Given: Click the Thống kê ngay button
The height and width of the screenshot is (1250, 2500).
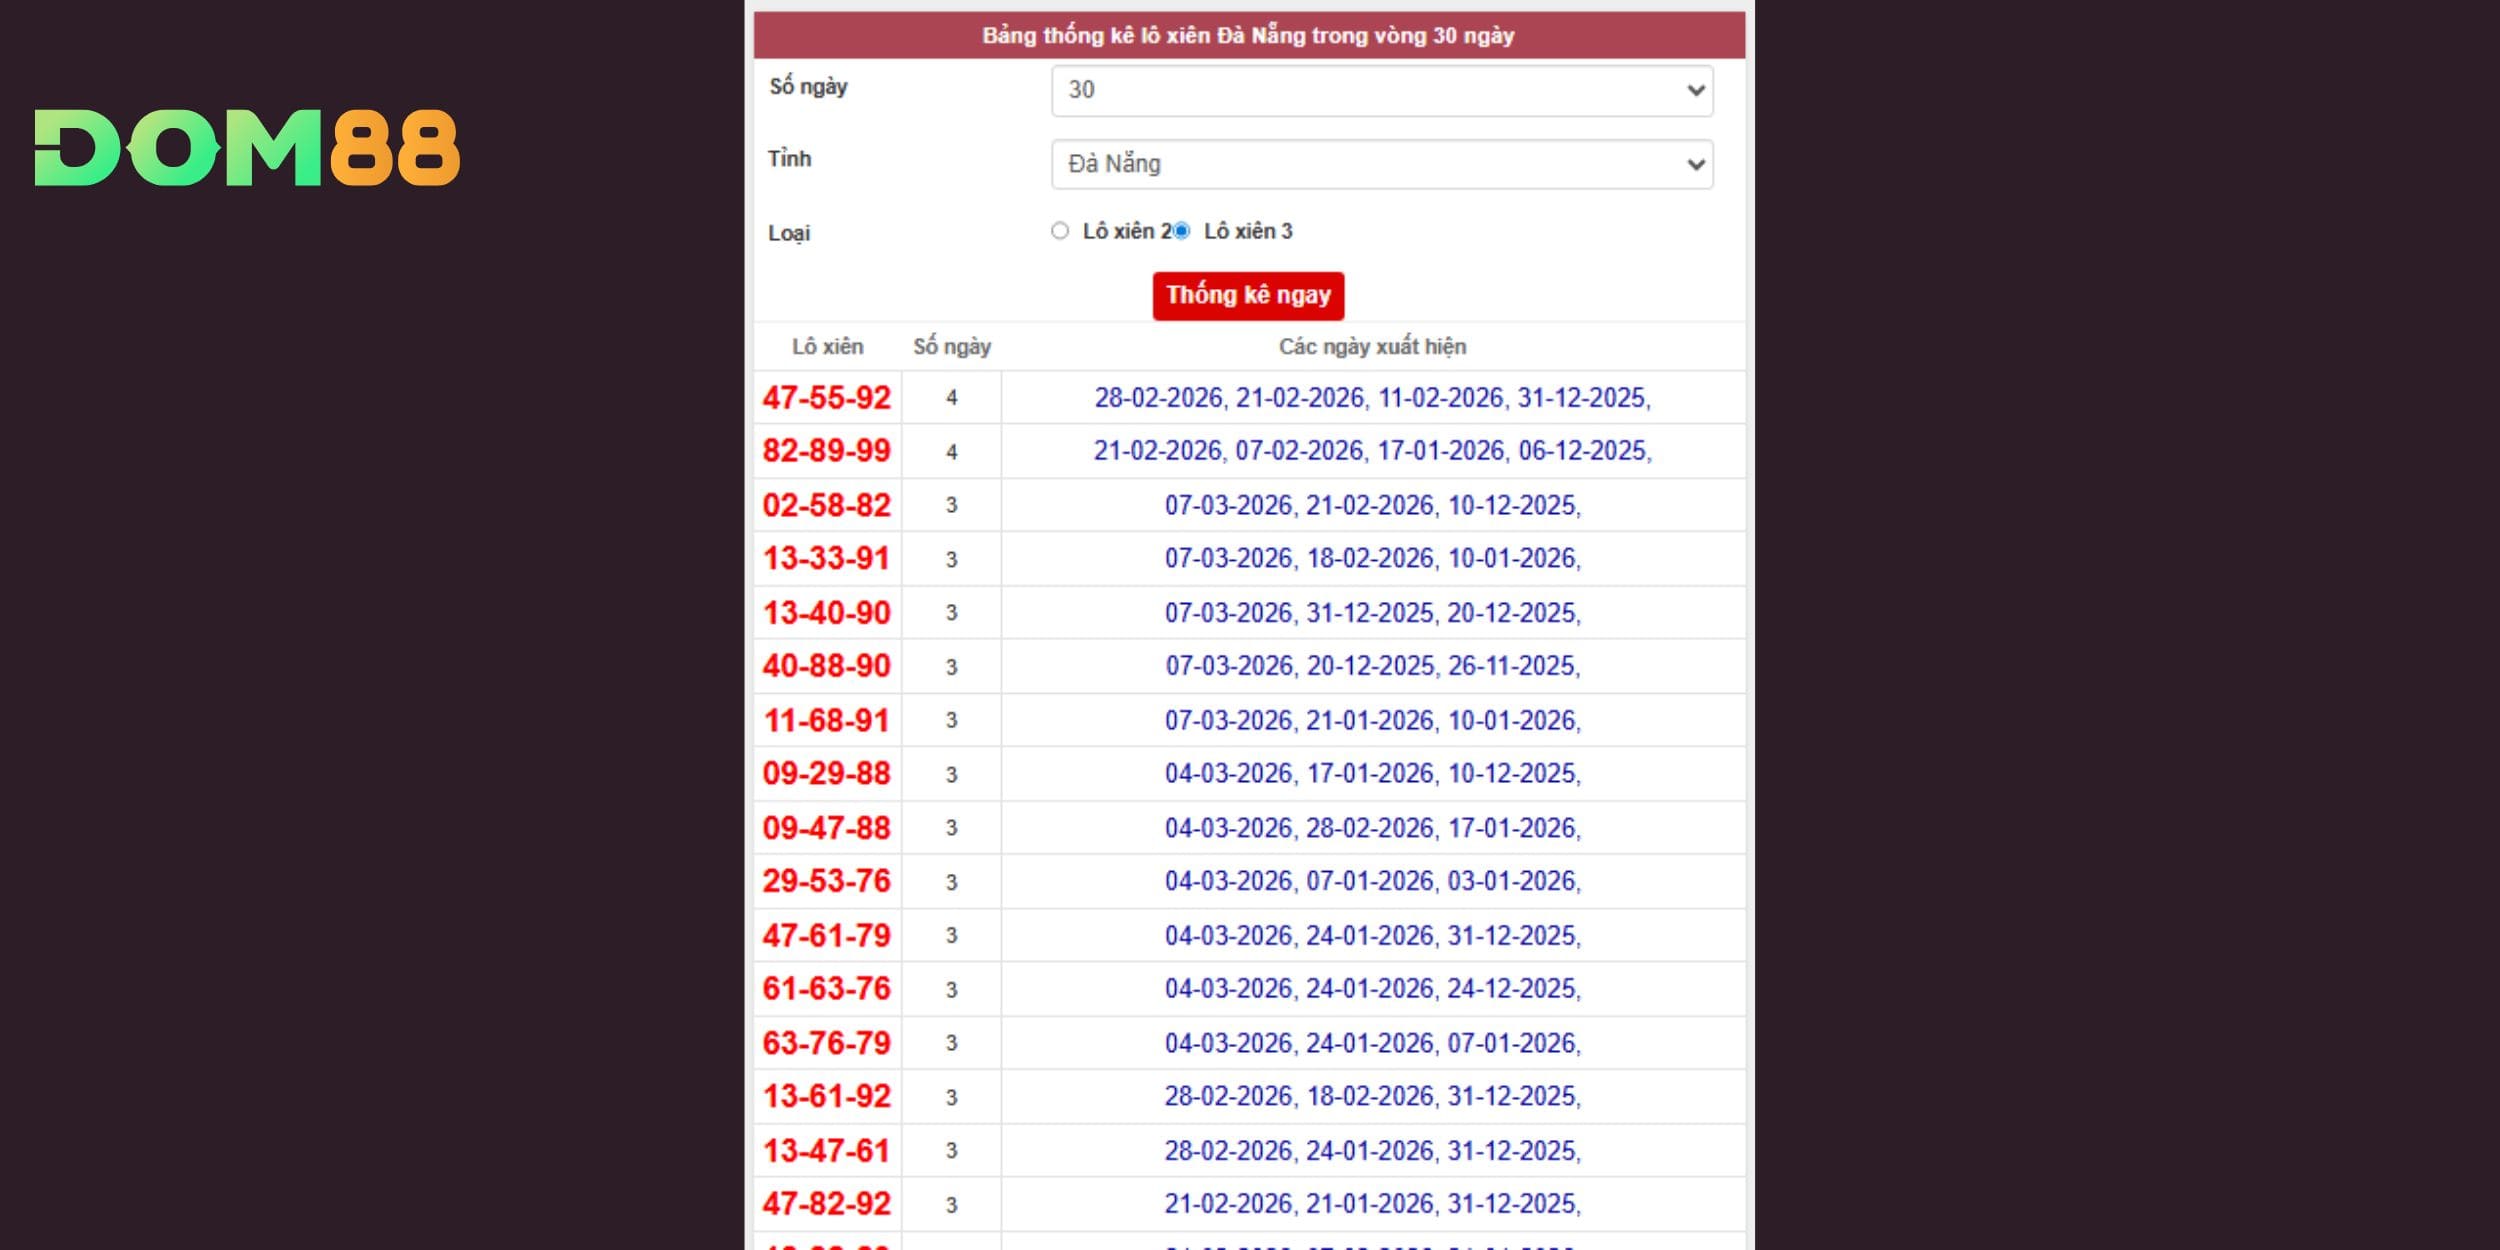Looking at the screenshot, I should click(1247, 295).
